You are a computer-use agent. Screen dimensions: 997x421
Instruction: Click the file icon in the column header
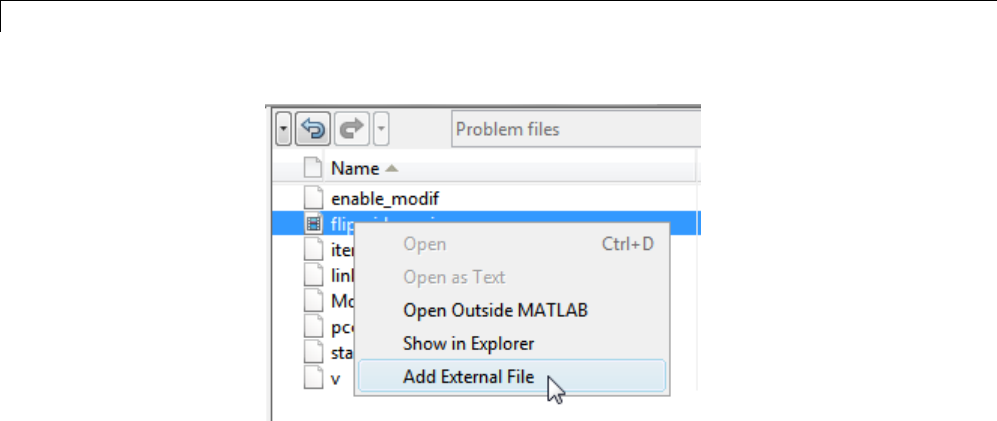[313, 169]
